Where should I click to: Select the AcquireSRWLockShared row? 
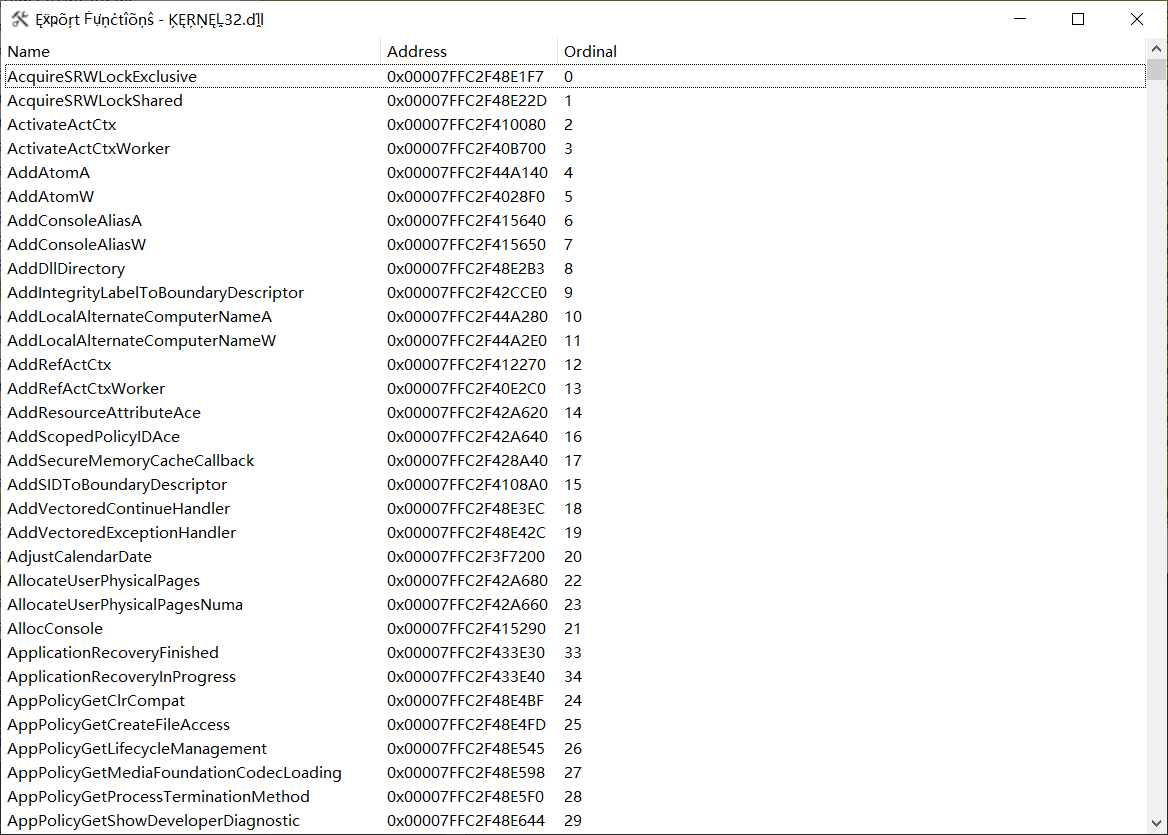point(575,101)
